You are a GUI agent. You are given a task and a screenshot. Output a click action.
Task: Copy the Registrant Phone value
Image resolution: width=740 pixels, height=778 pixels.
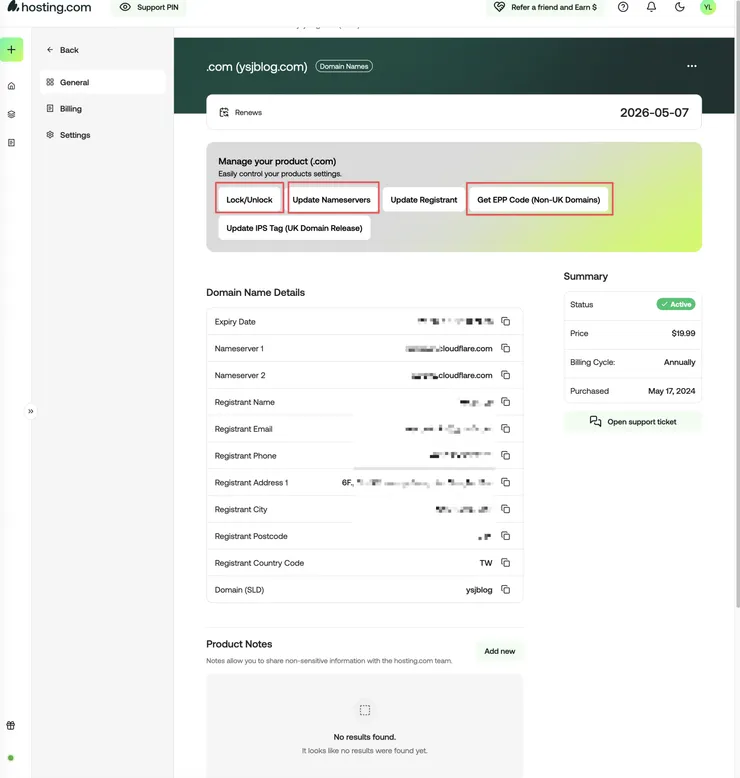click(505, 455)
